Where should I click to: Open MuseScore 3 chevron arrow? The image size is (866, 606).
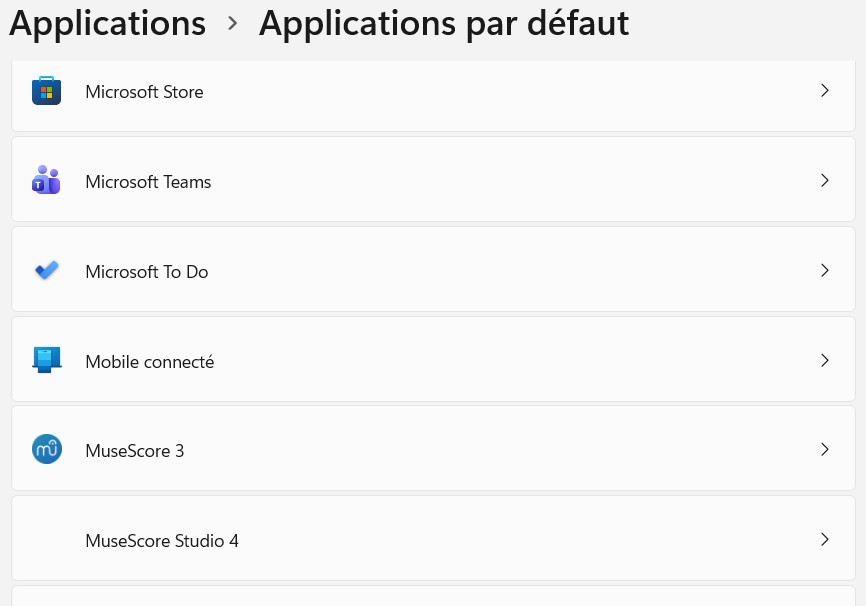(x=824, y=450)
